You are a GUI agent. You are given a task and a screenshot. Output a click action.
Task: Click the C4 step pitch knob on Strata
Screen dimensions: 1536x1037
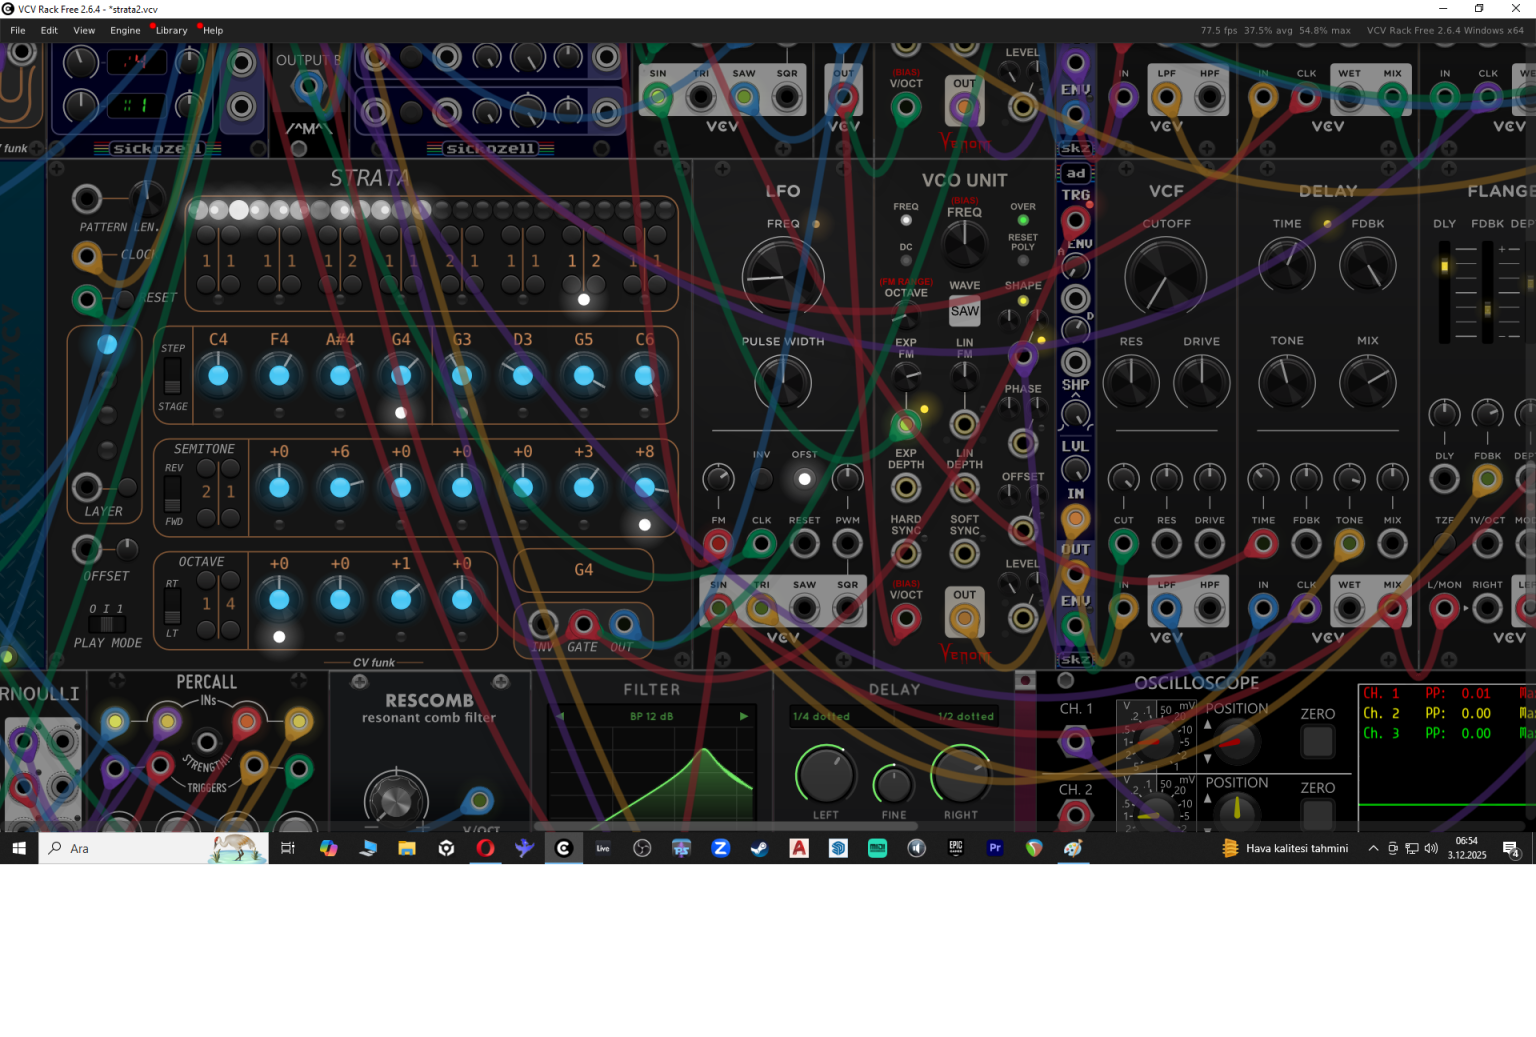218,376
